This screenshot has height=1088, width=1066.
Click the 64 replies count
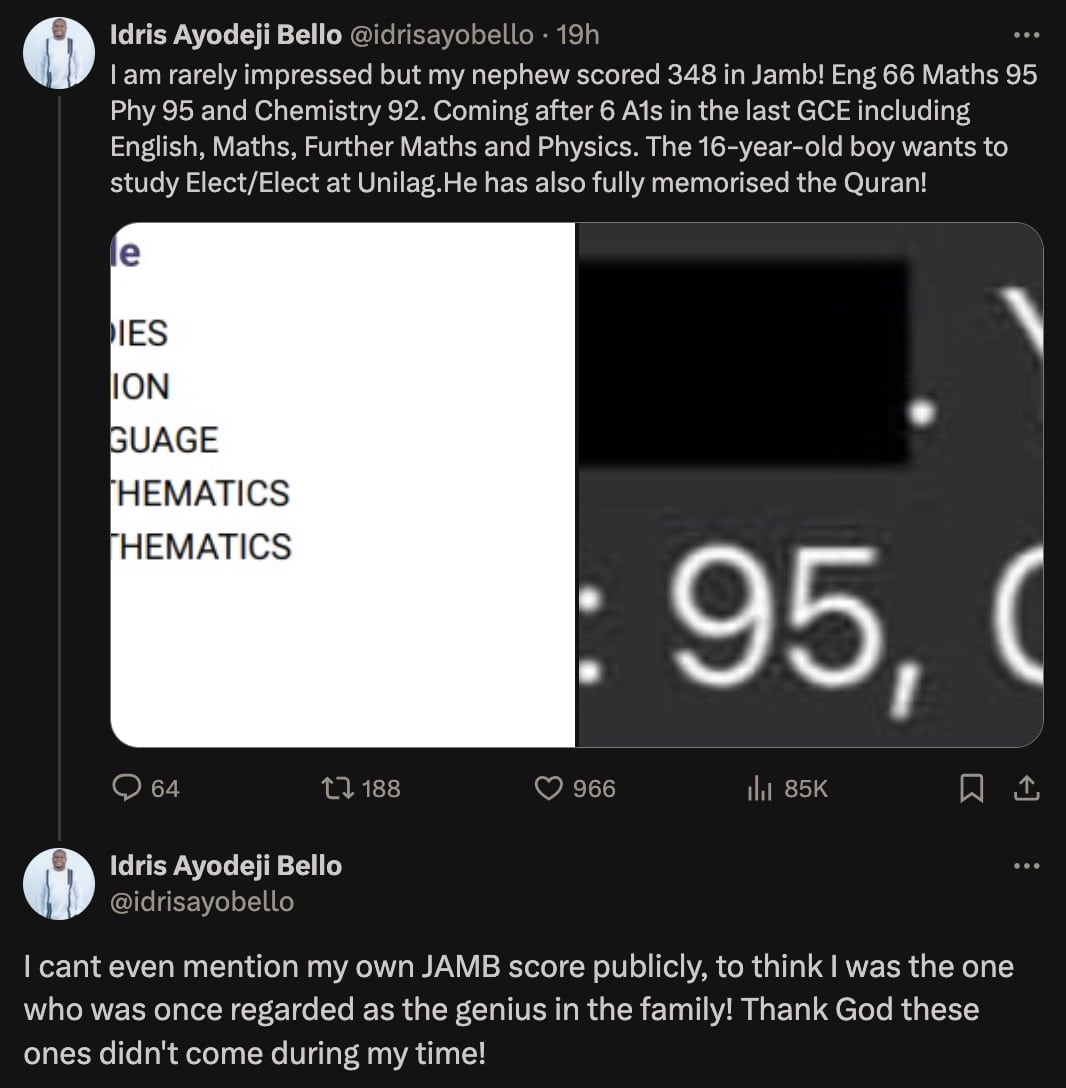pos(163,789)
